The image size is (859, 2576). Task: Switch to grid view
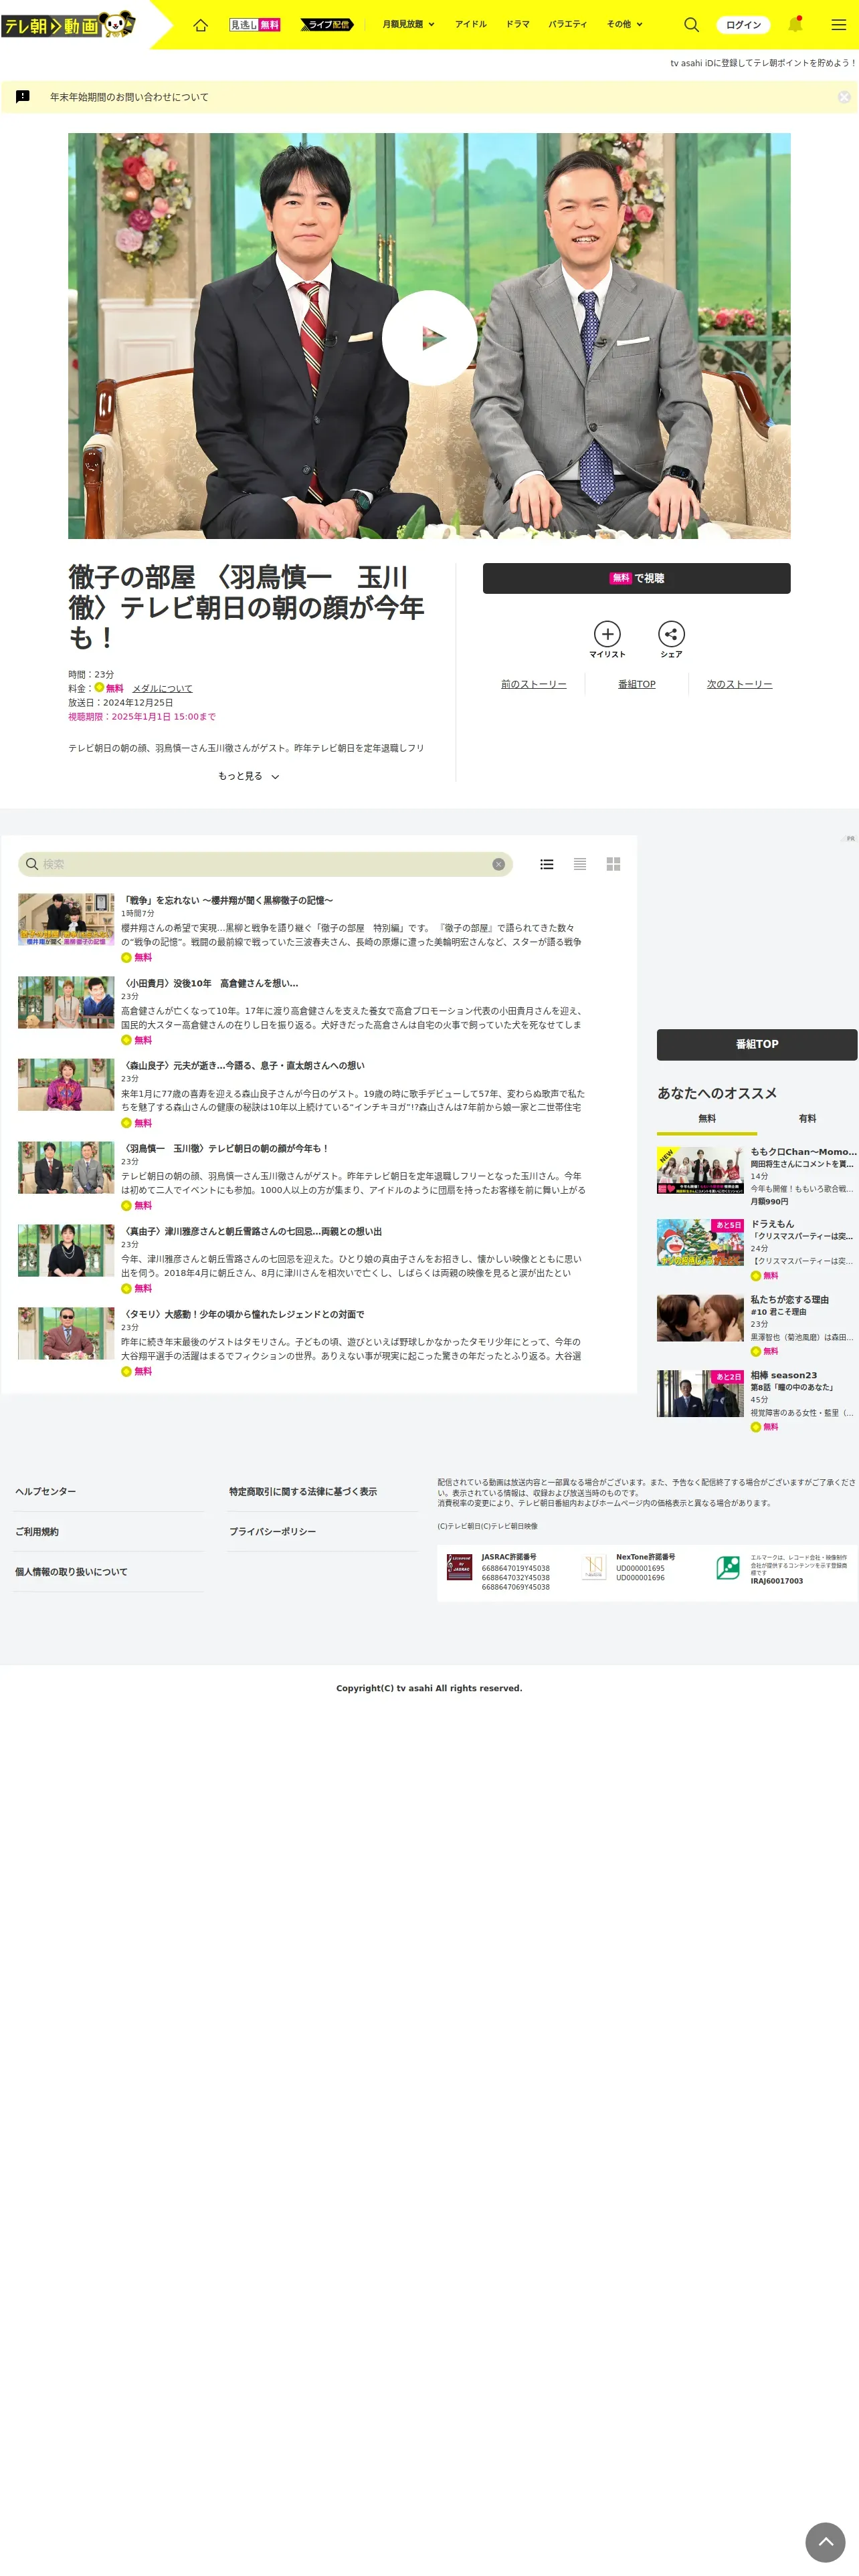point(614,864)
